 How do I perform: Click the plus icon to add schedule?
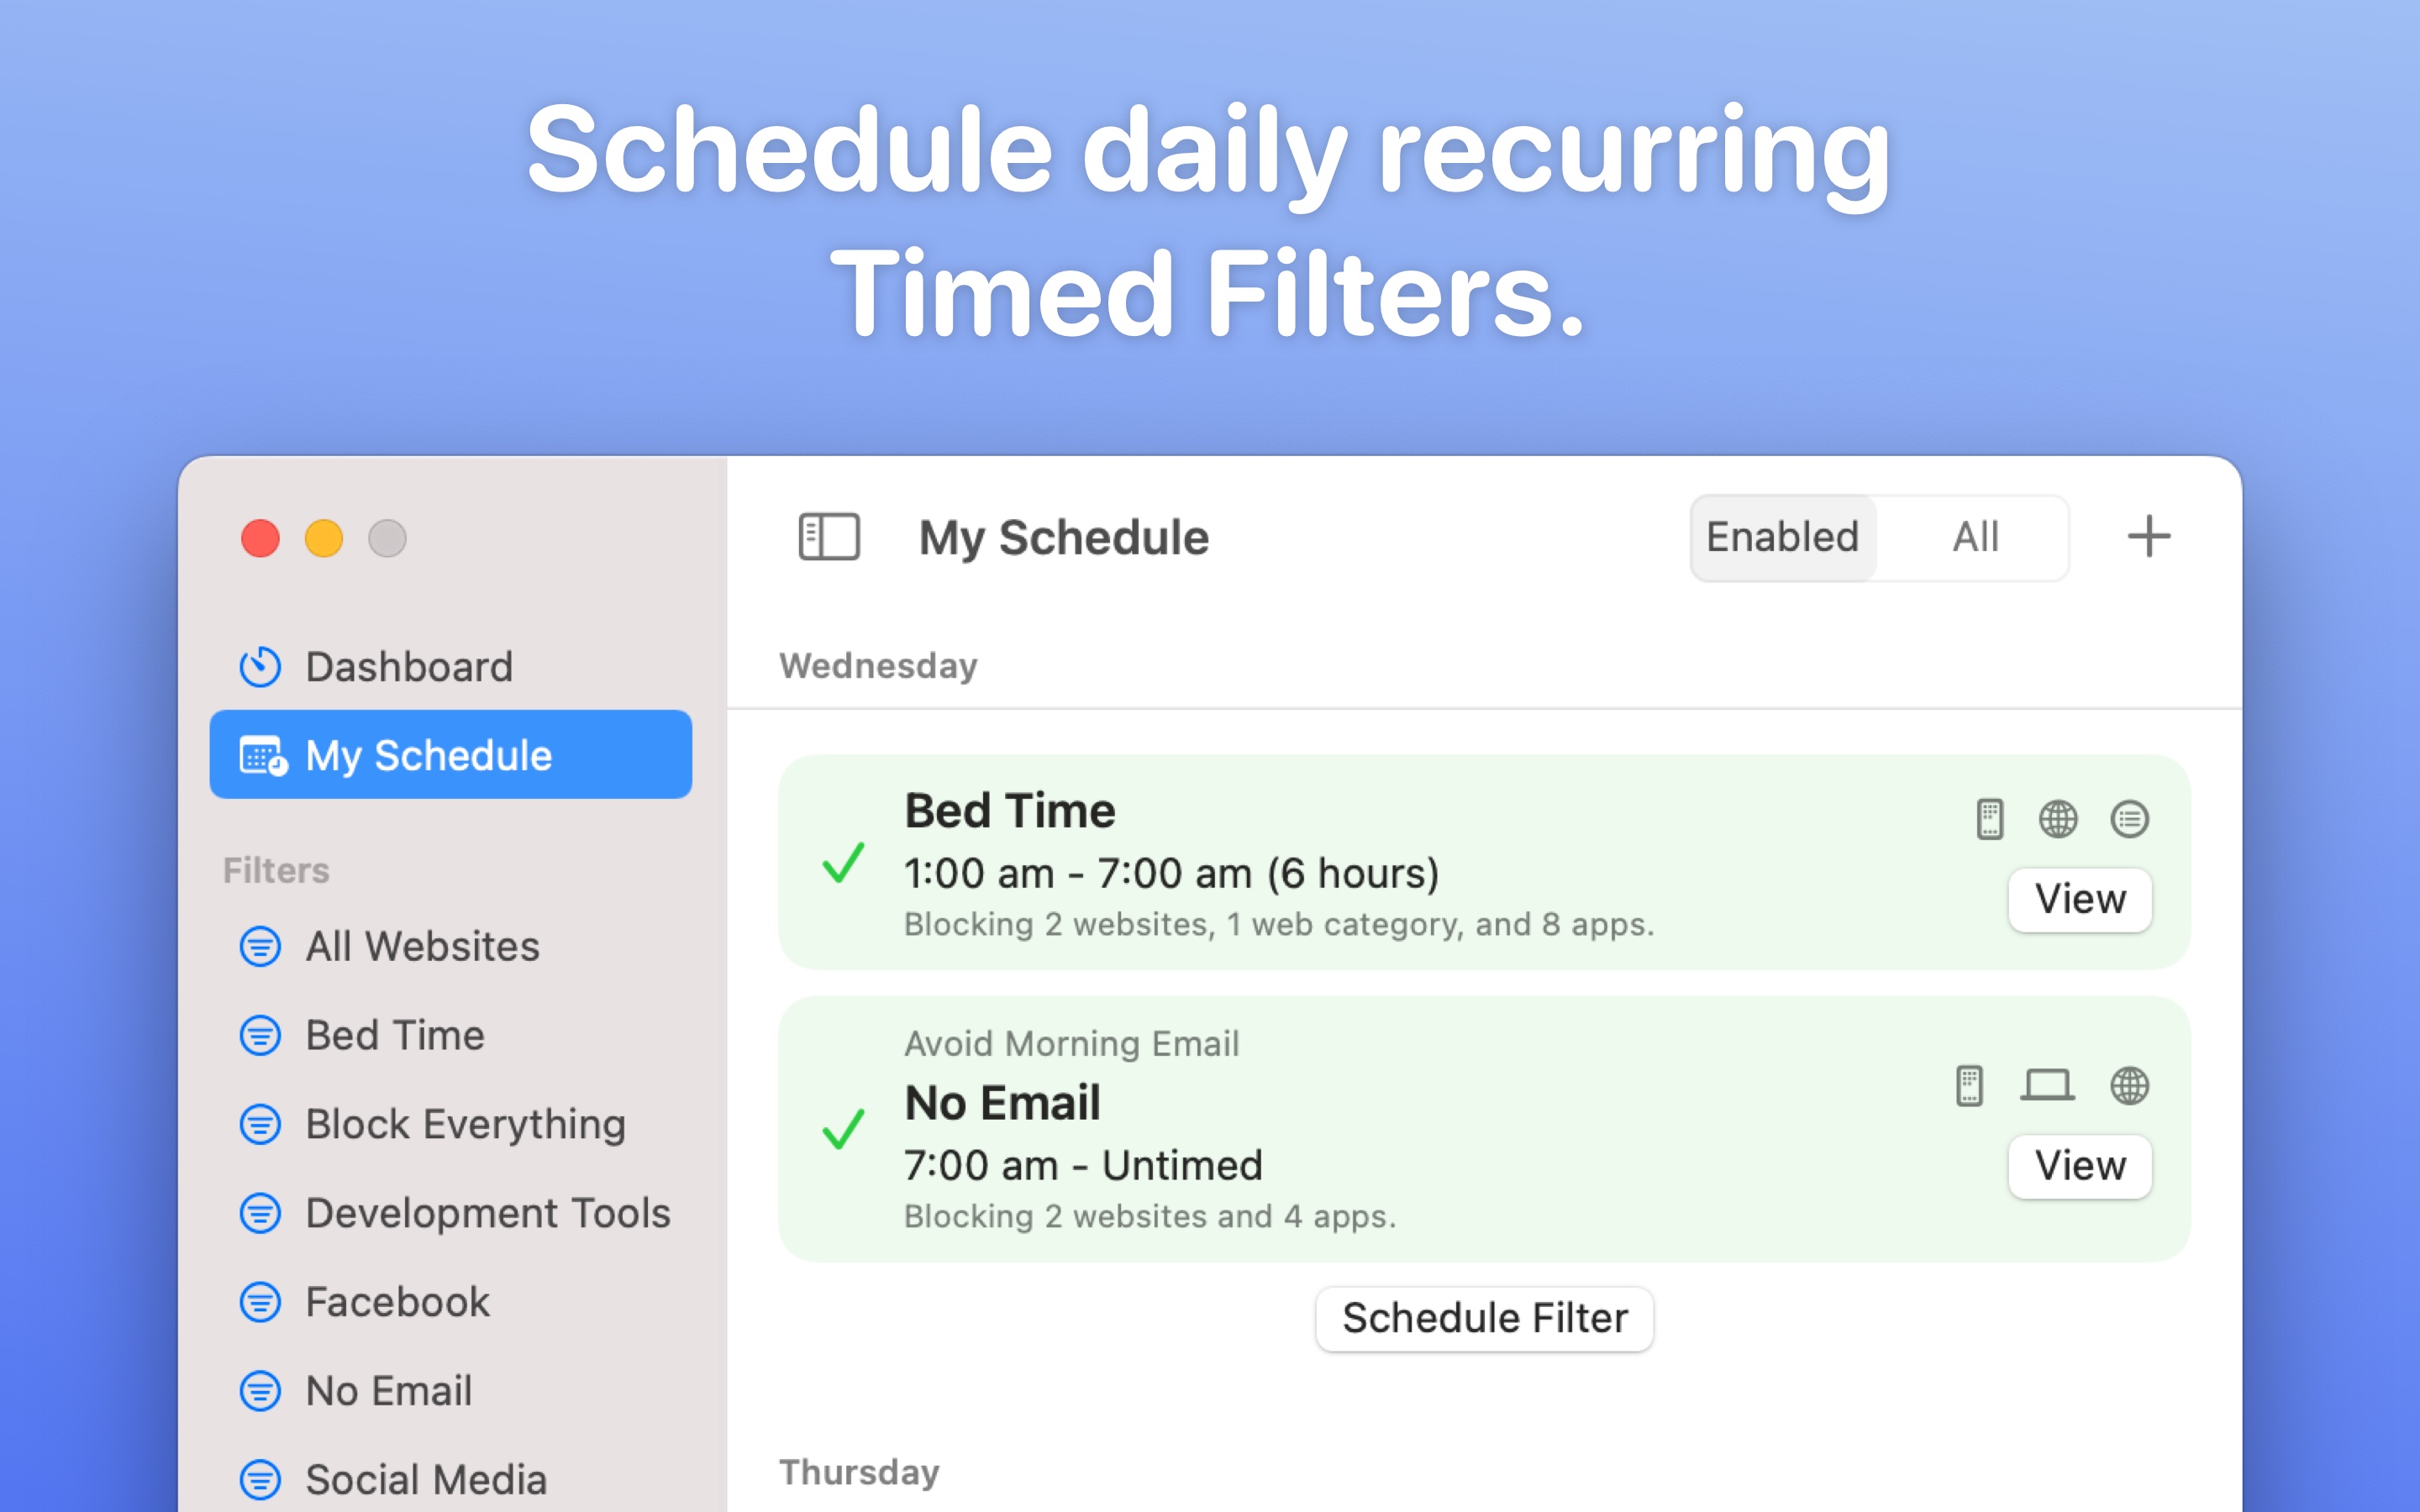click(2148, 537)
